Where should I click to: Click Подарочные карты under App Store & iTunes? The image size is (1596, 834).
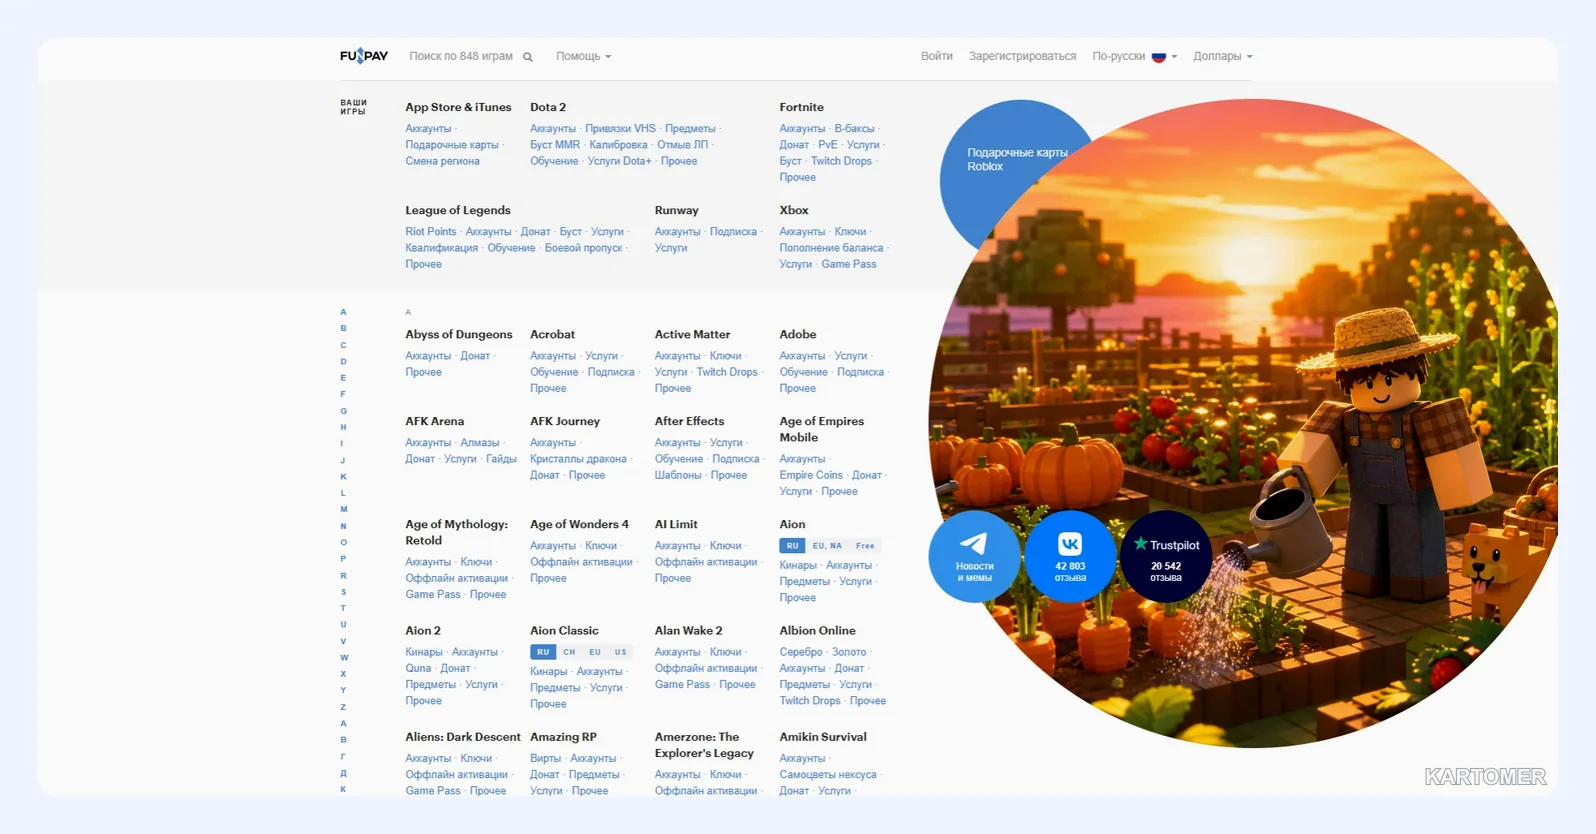(x=452, y=145)
